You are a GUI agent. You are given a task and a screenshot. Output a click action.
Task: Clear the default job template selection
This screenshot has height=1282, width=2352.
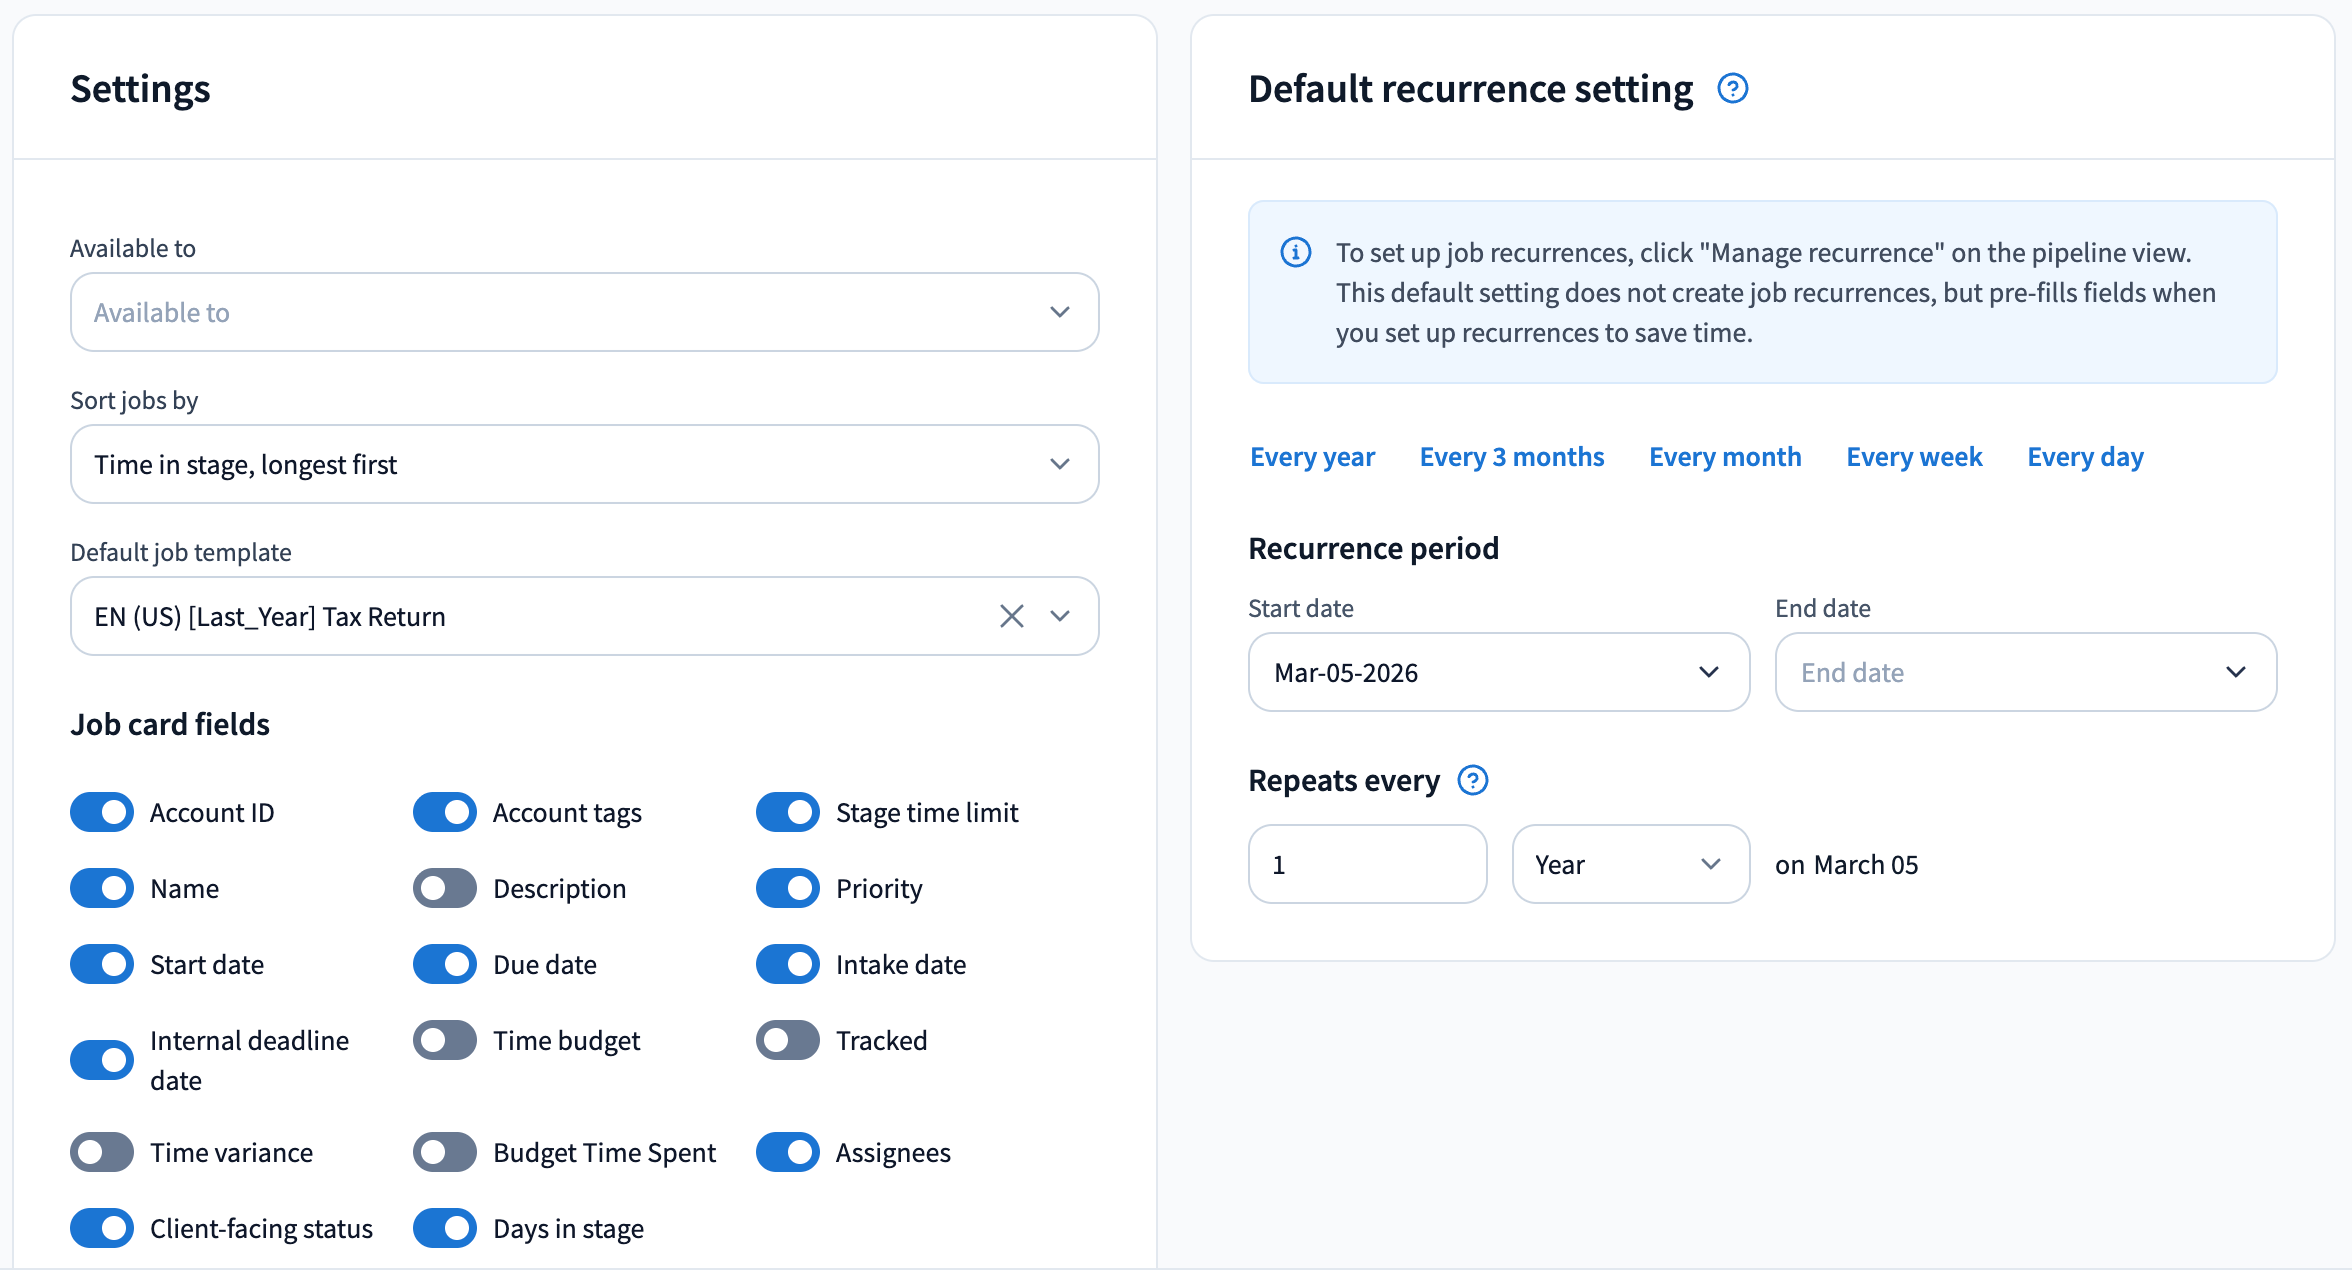pyautogui.click(x=1011, y=616)
